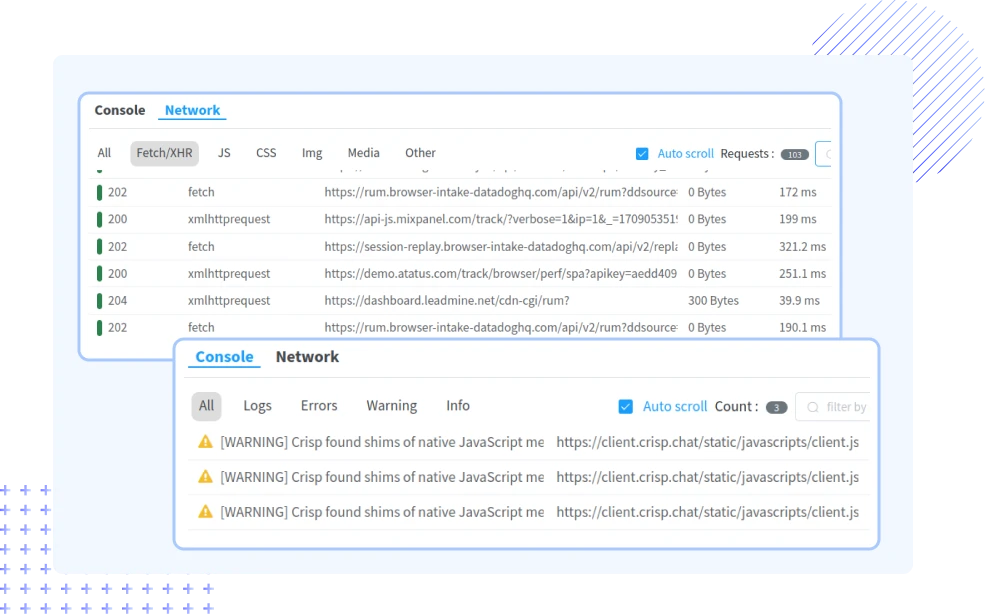Click the Count : label in the Console panel
The height and width of the screenshot is (614, 985).
(x=736, y=407)
